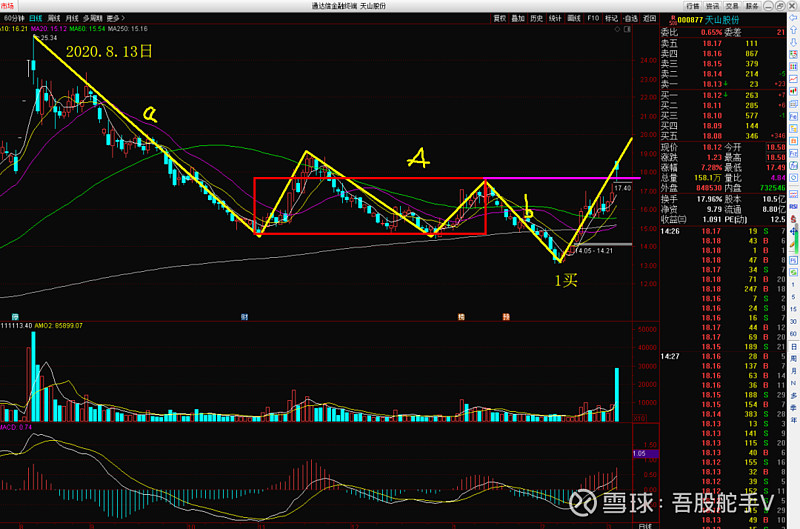The height and width of the screenshot is (529, 800).
Task: Click the red rectangle drawn on chart
Action: click(370, 179)
